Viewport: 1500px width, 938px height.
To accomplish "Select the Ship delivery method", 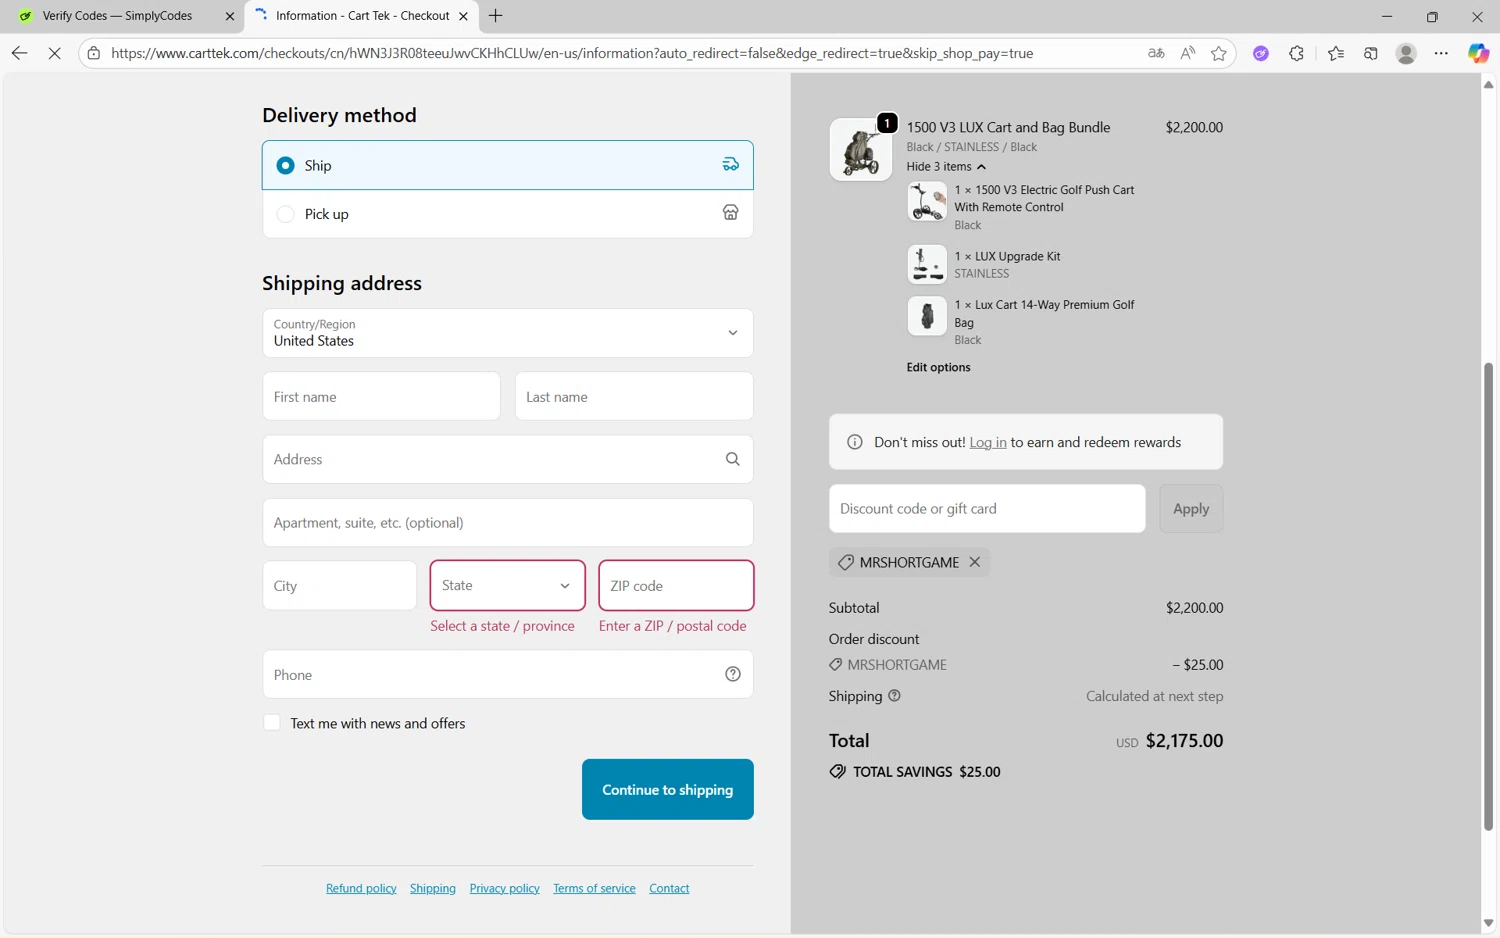I will click(x=507, y=165).
